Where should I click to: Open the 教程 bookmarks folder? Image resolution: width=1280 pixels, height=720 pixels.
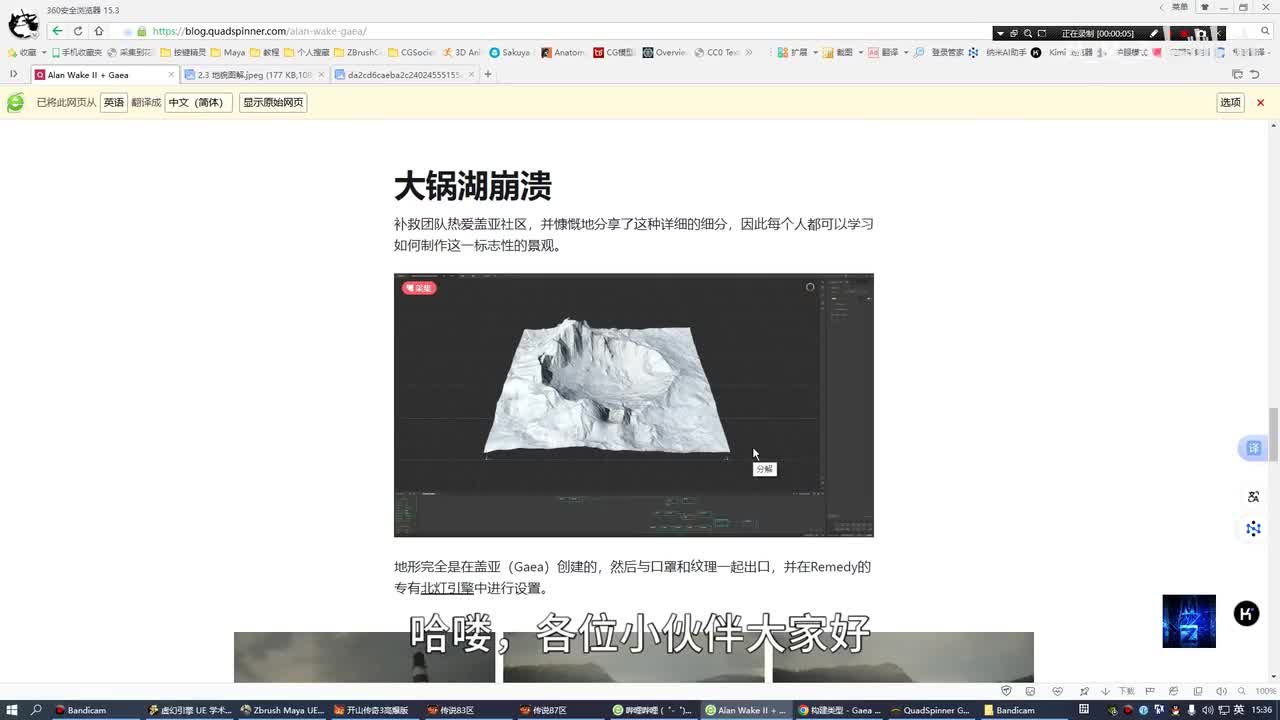tap(265, 52)
